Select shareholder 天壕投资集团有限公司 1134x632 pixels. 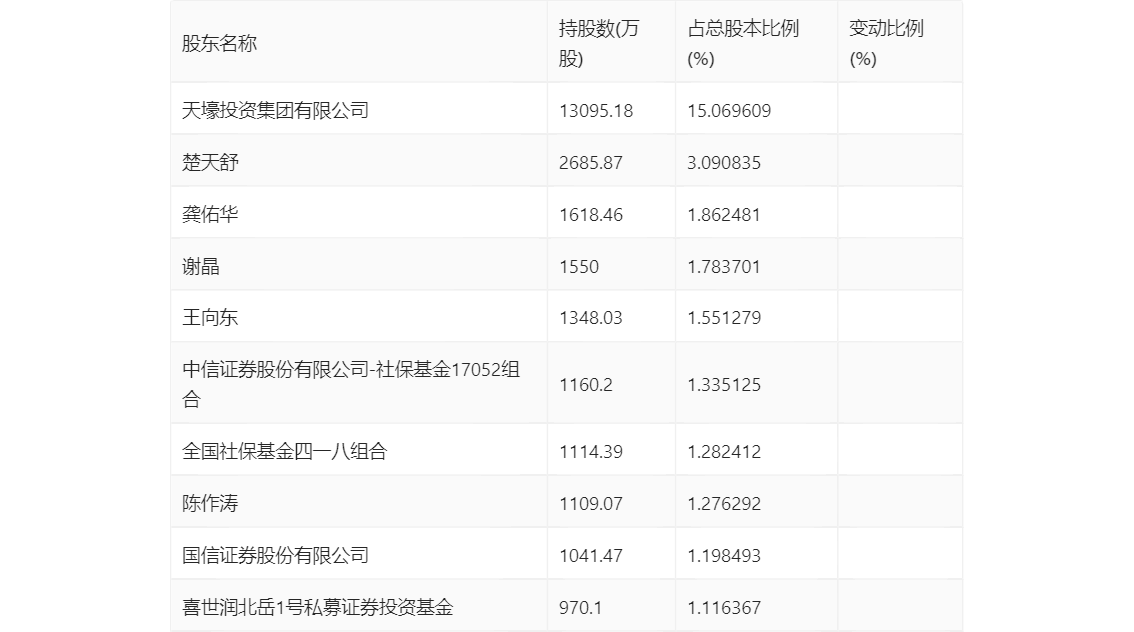pyautogui.click(x=276, y=110)
